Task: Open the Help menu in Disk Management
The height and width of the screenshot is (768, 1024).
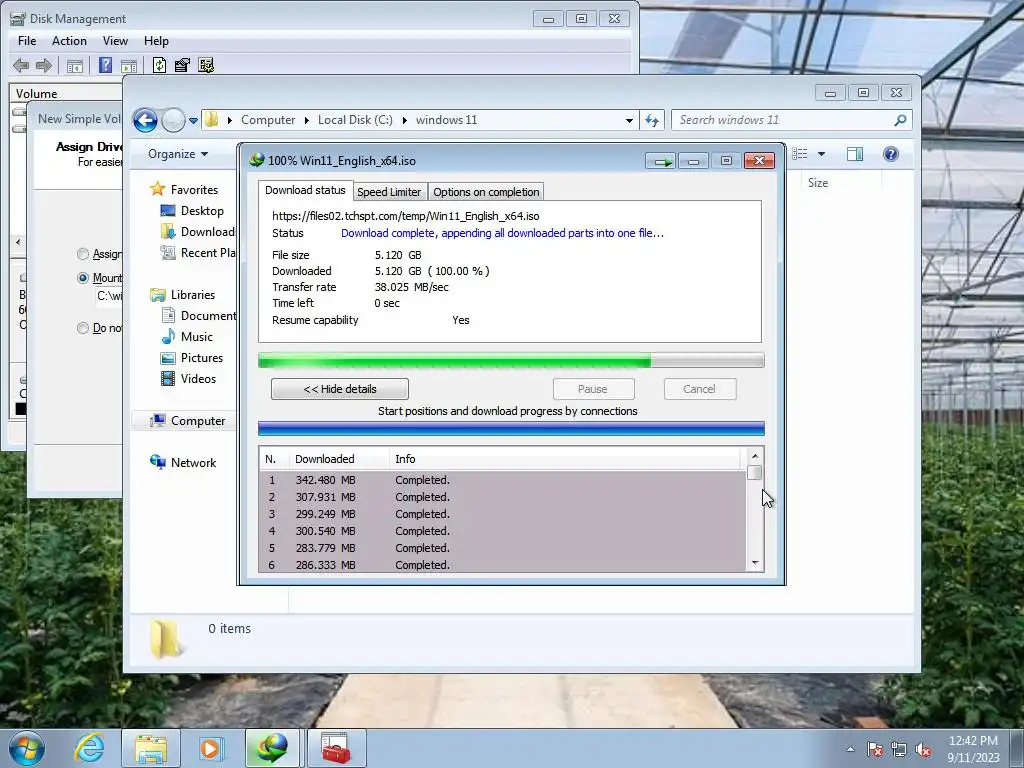Action: [156, 40]
